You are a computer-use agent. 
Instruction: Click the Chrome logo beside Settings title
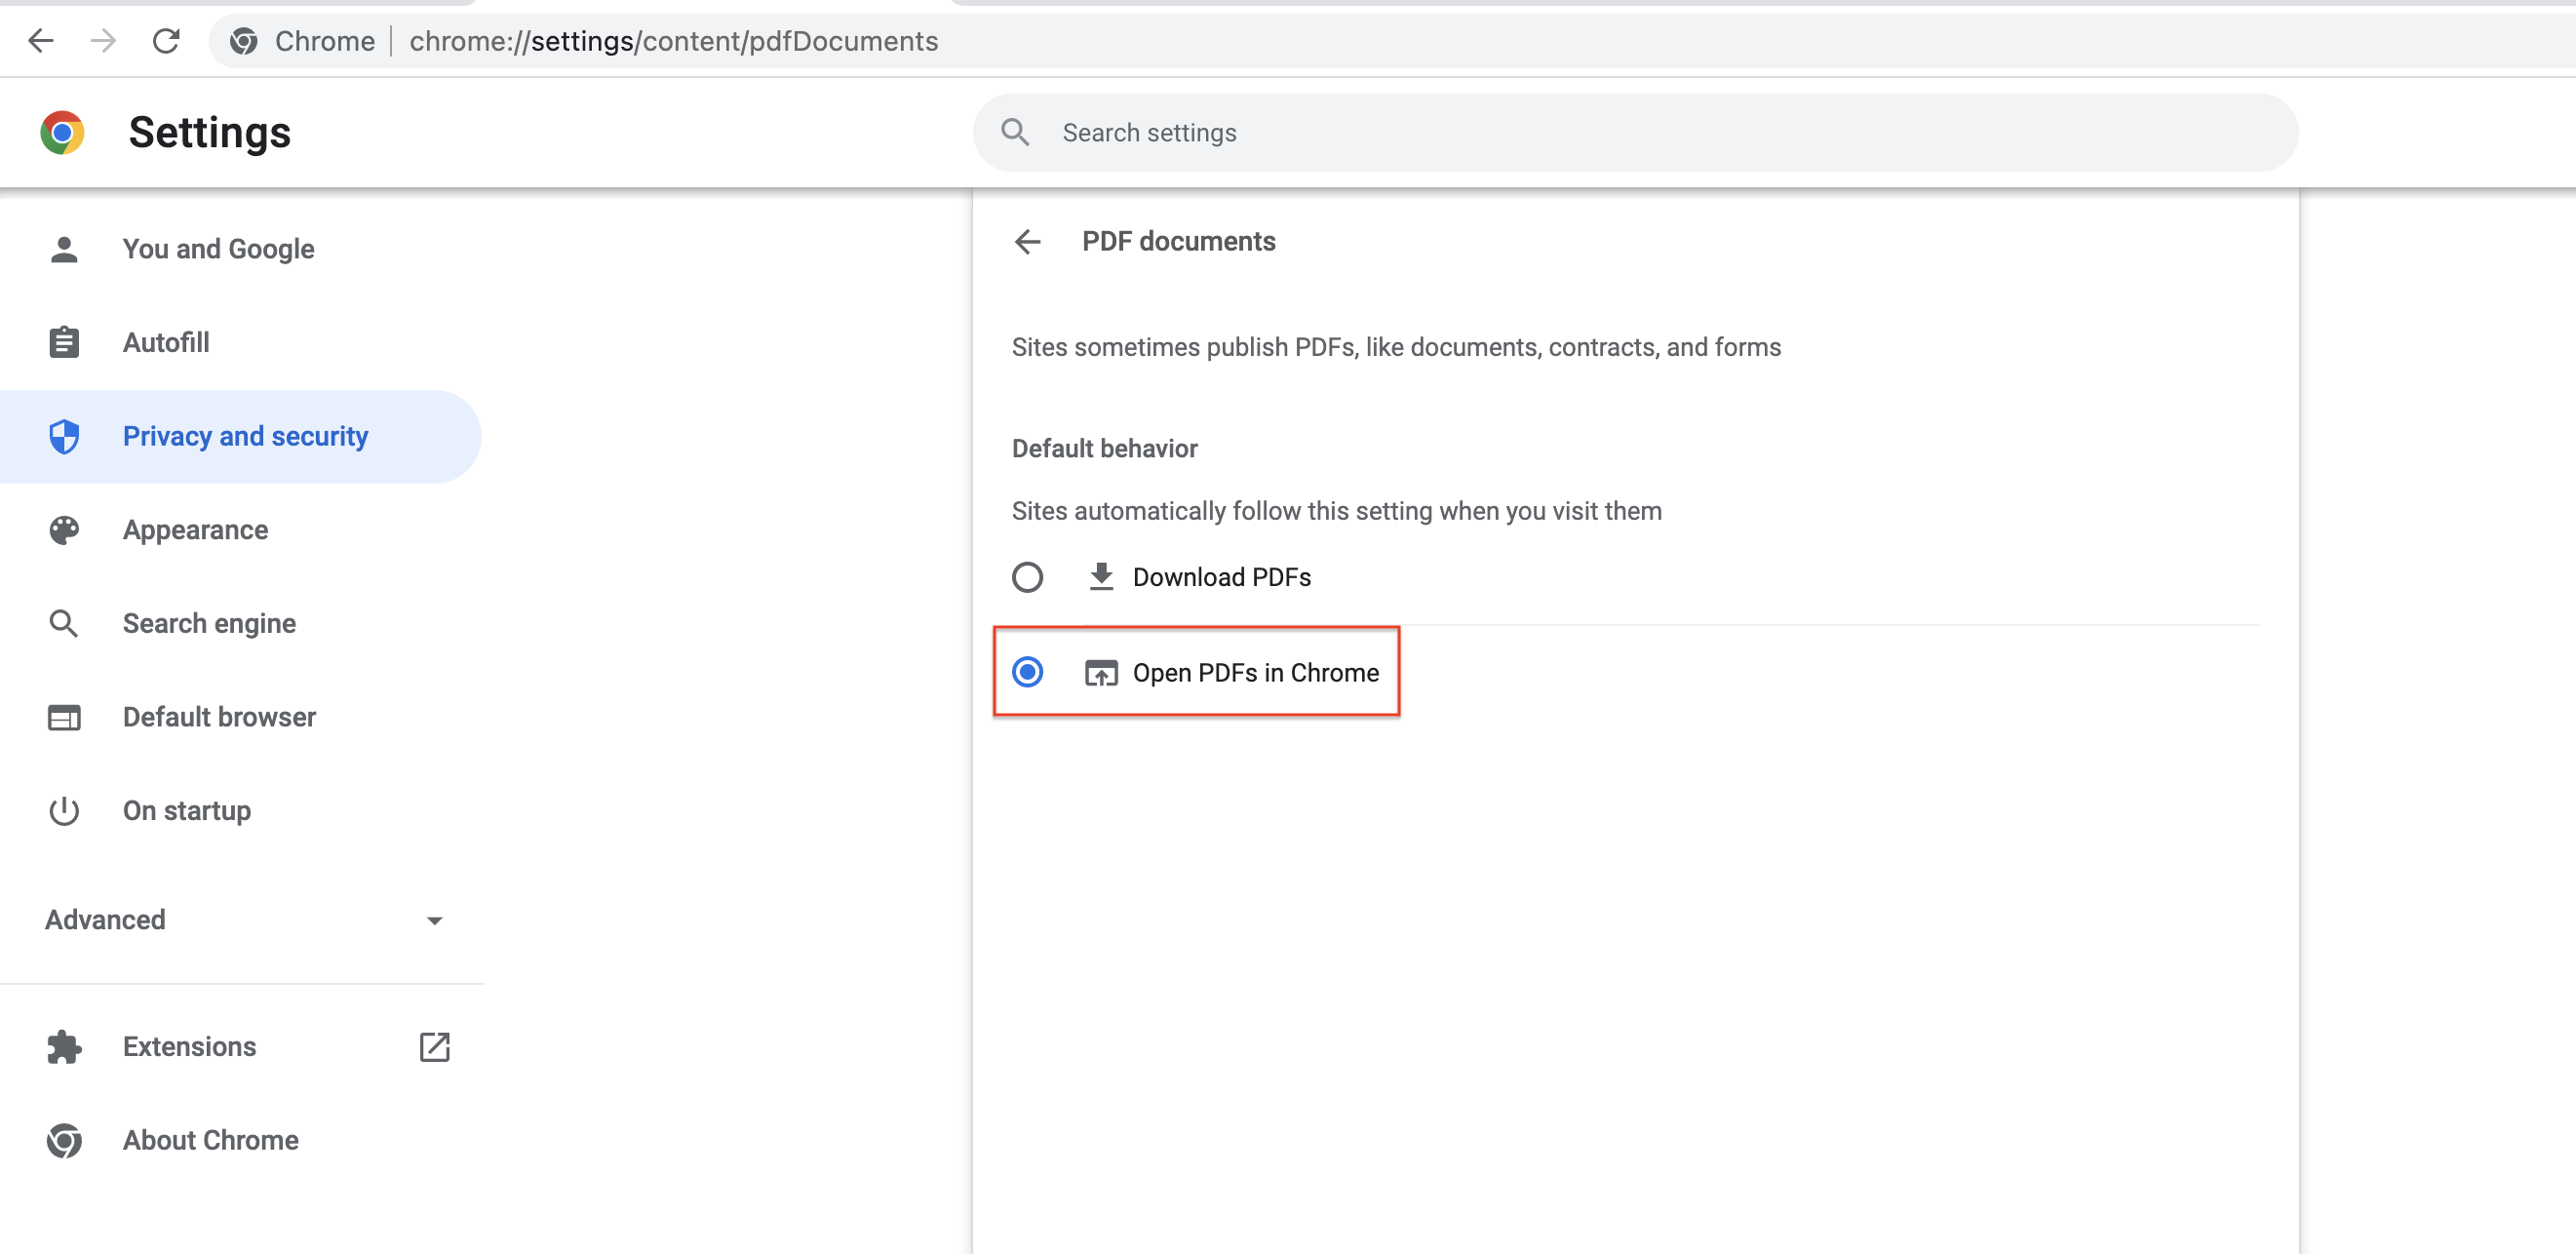62,132
